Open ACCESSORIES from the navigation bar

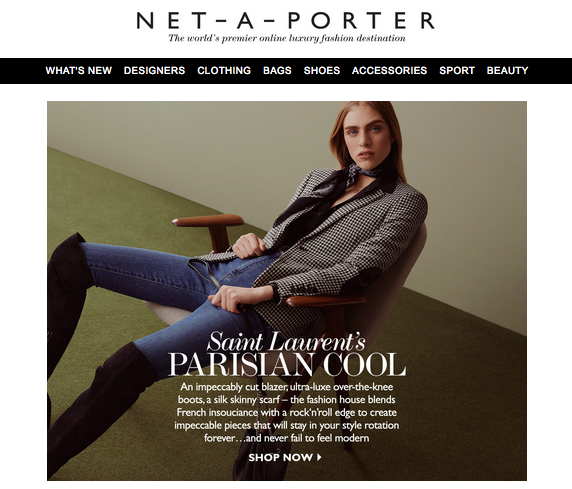[x=389, y=70]
